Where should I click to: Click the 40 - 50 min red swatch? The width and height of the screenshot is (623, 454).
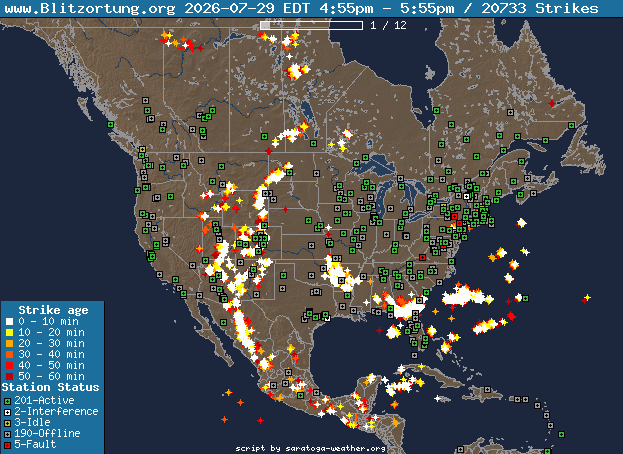(x=10, y=365)
